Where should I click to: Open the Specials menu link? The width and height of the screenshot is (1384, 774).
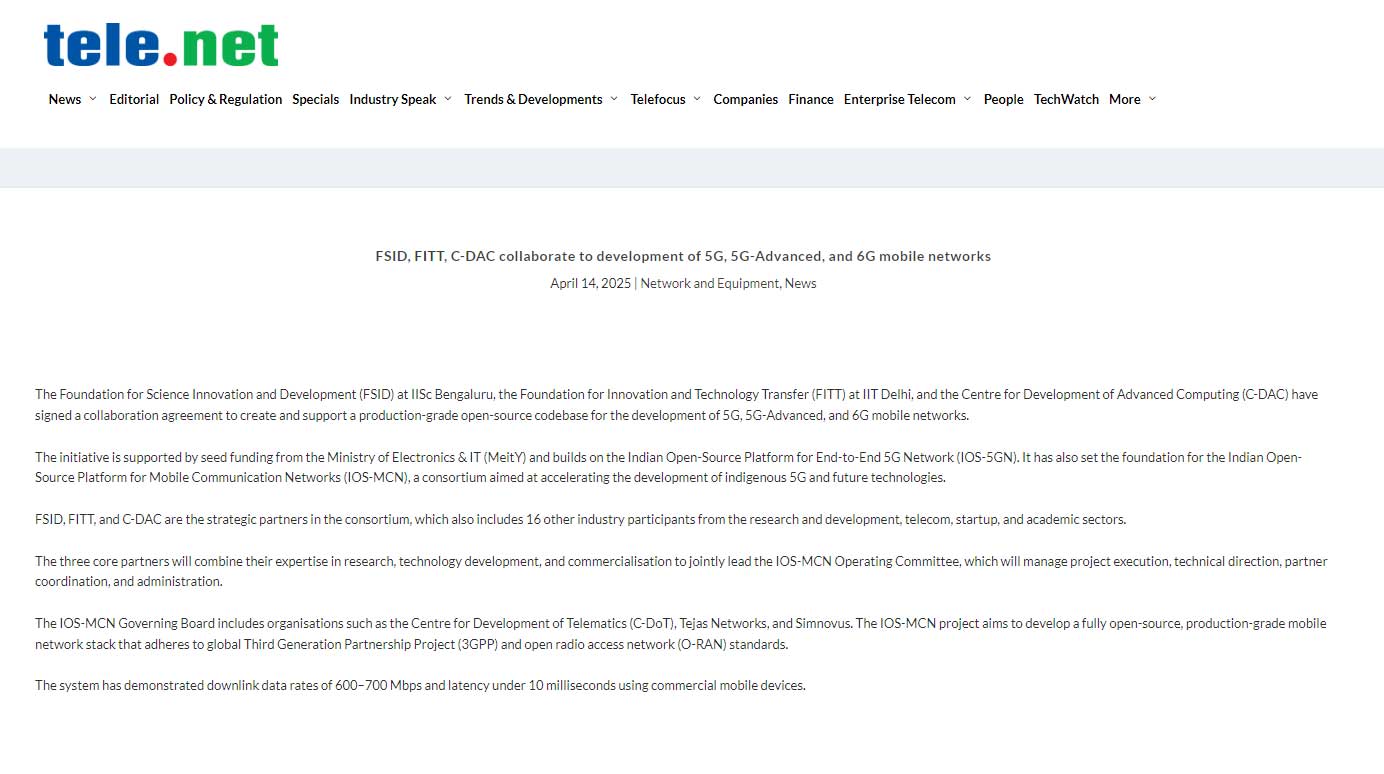click(x=315, y=99)
